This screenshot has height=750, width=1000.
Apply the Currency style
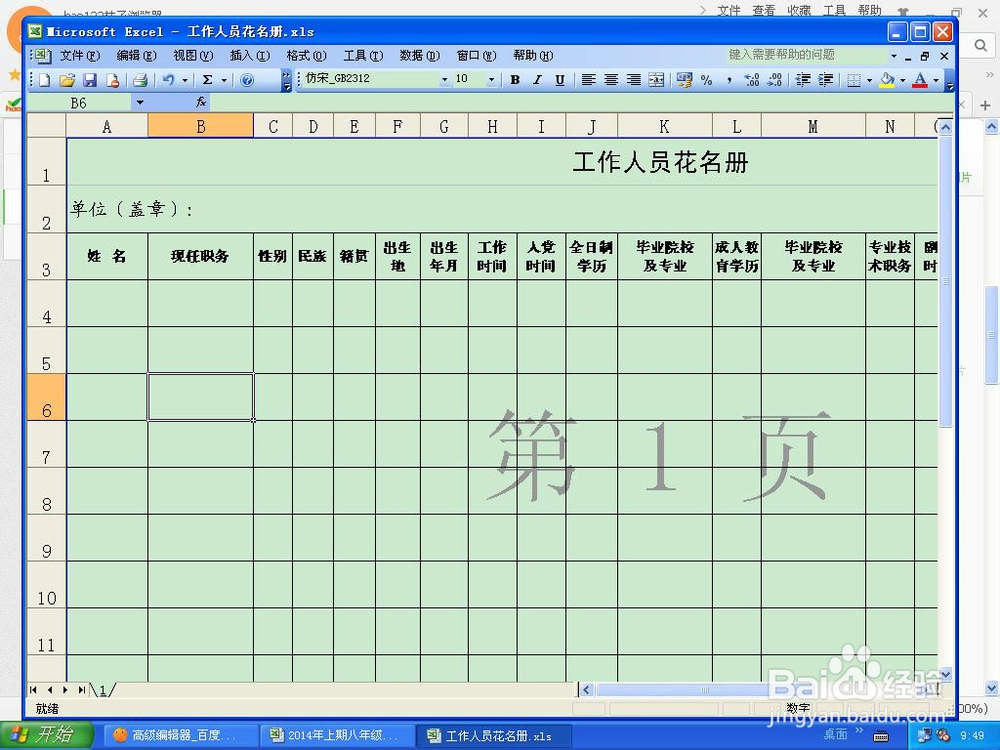point(684,80)
